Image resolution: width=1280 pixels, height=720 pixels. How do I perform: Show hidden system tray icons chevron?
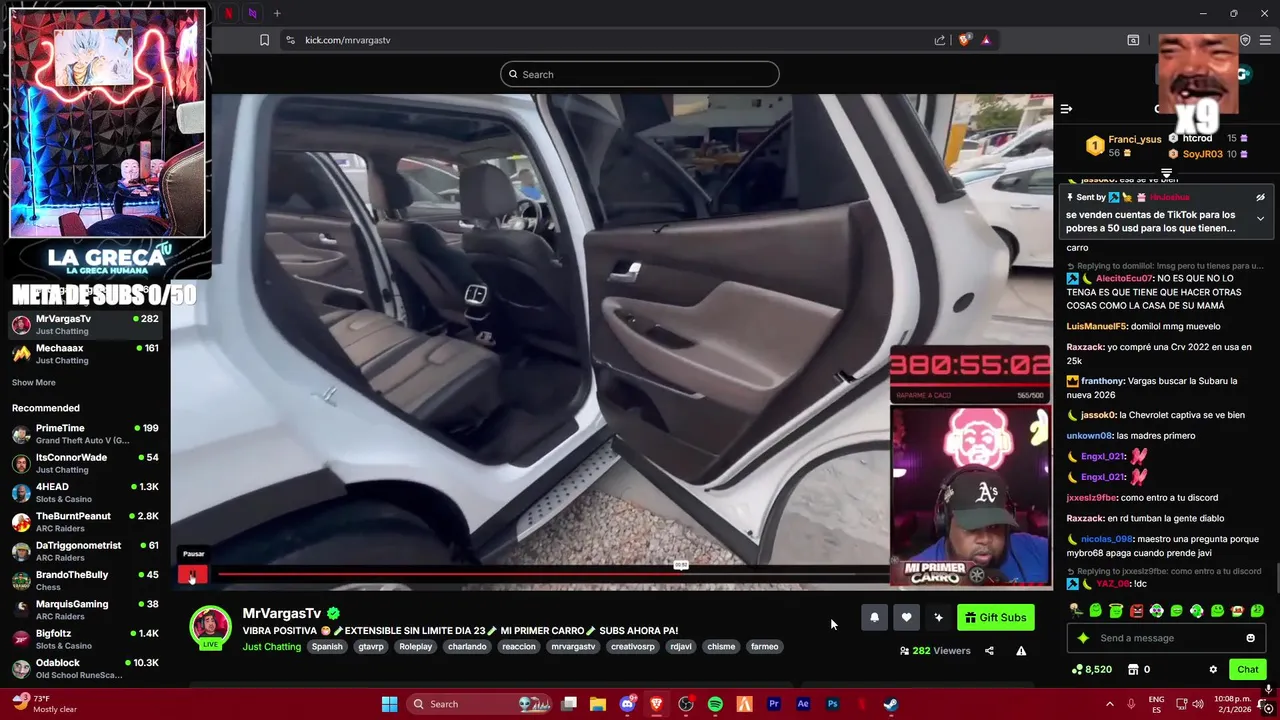tap(1112, 704)
